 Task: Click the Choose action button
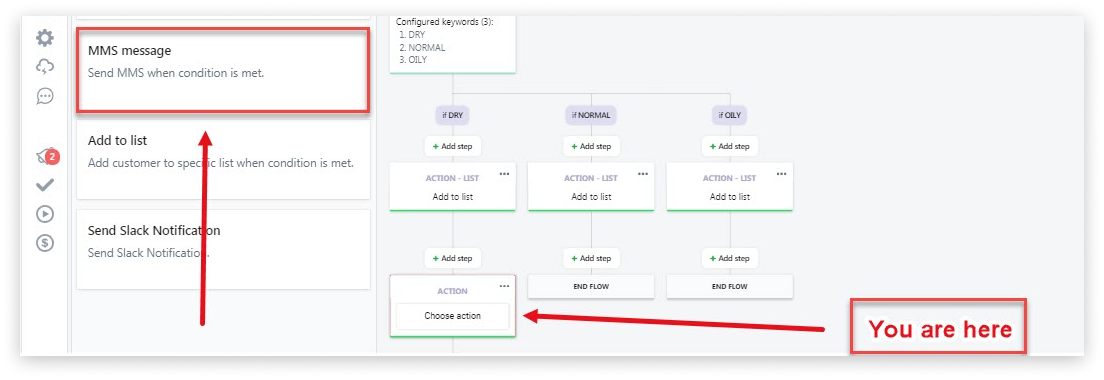click(453, 316)
